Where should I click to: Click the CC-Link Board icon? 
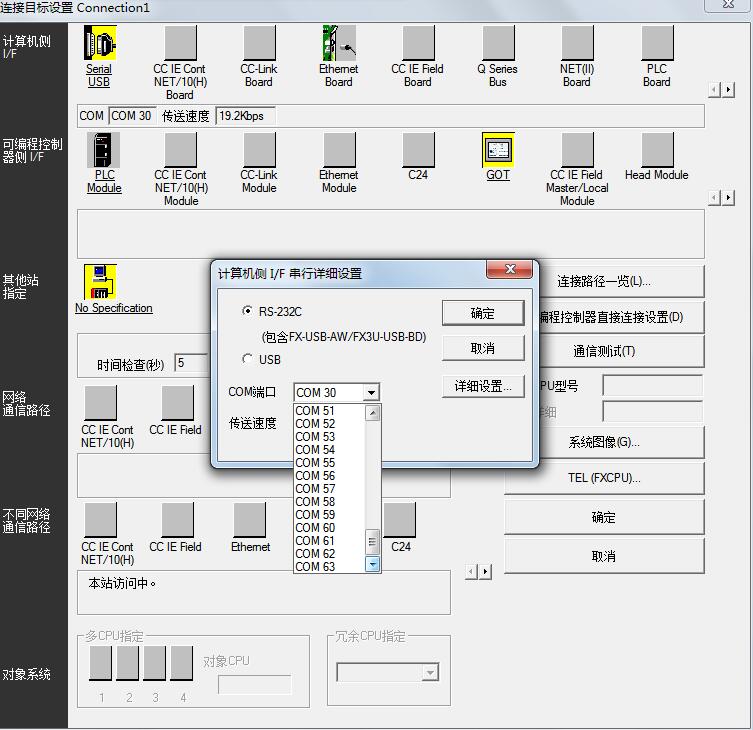point(259,44)
